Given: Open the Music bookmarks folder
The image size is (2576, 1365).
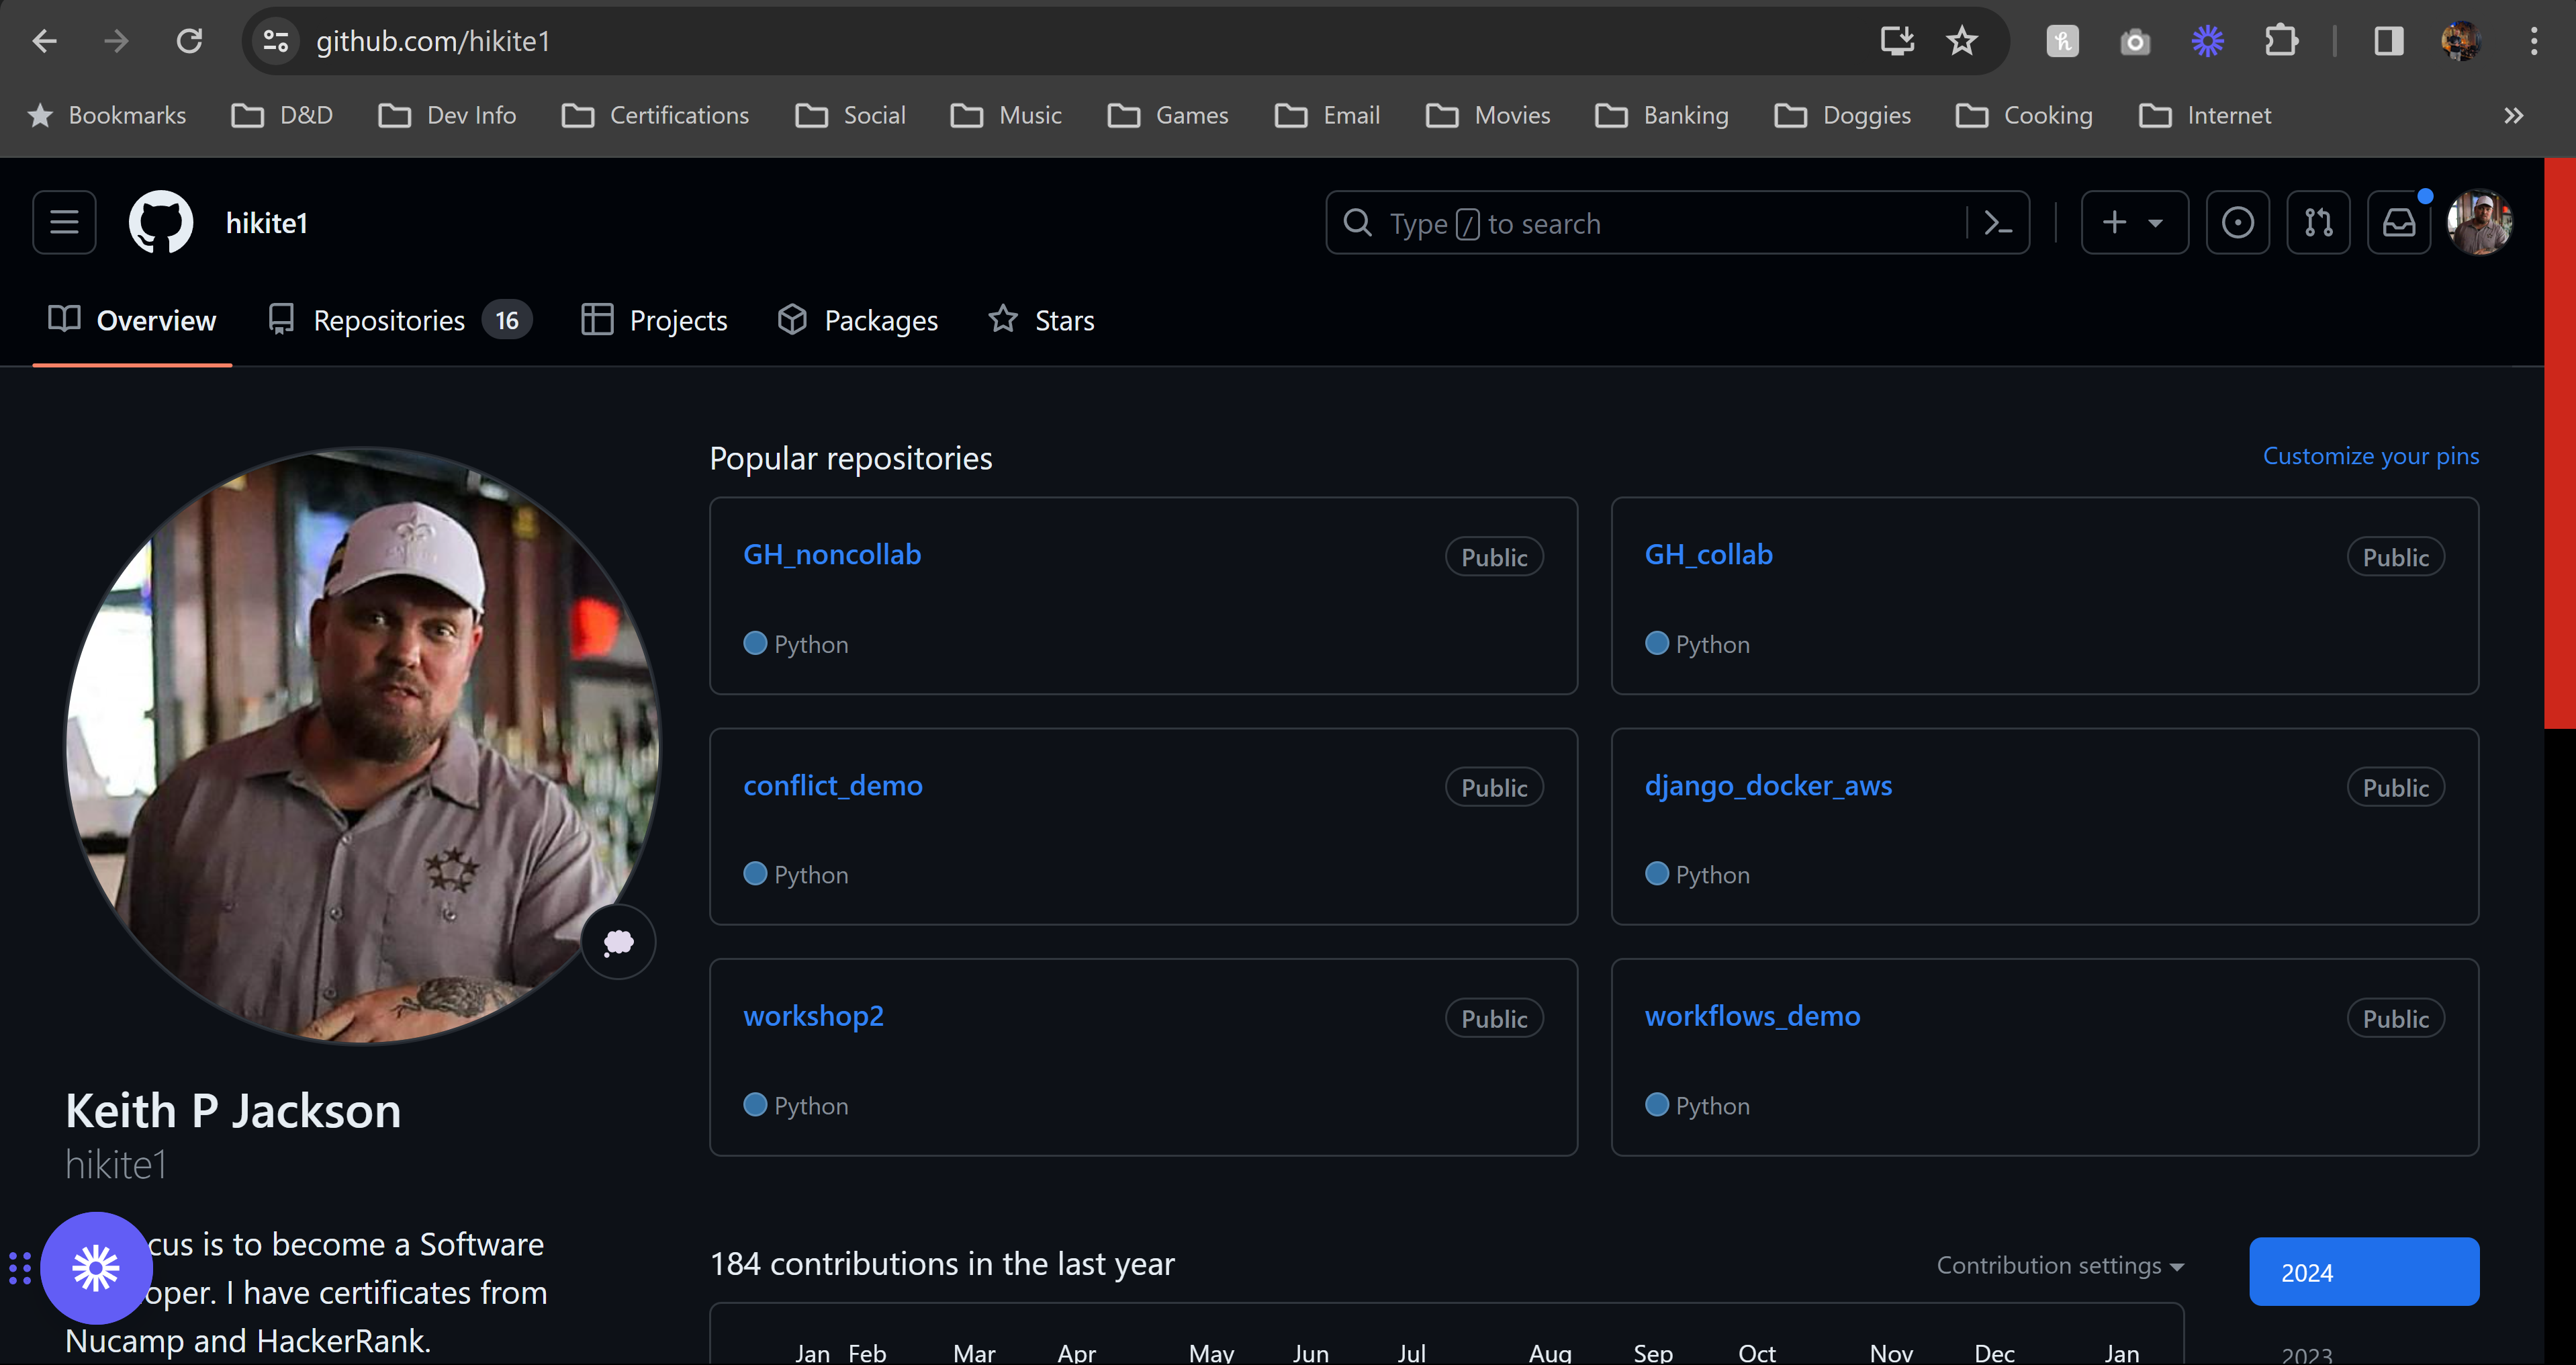Looking at the screenshot, I should [1006, 116].
